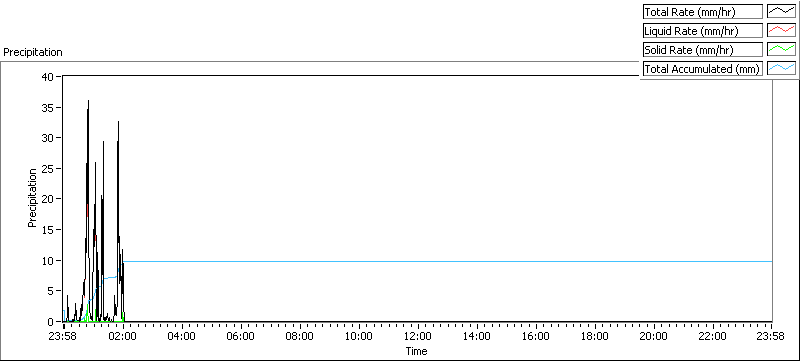Click the first 23:58 time label

[64, 336]
